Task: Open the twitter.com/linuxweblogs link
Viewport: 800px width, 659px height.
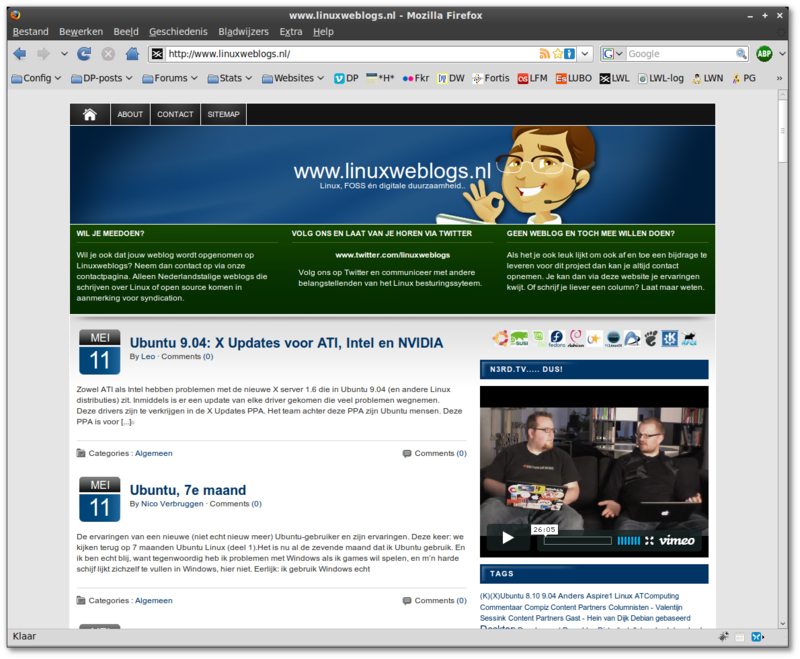Action: [392, 255]
